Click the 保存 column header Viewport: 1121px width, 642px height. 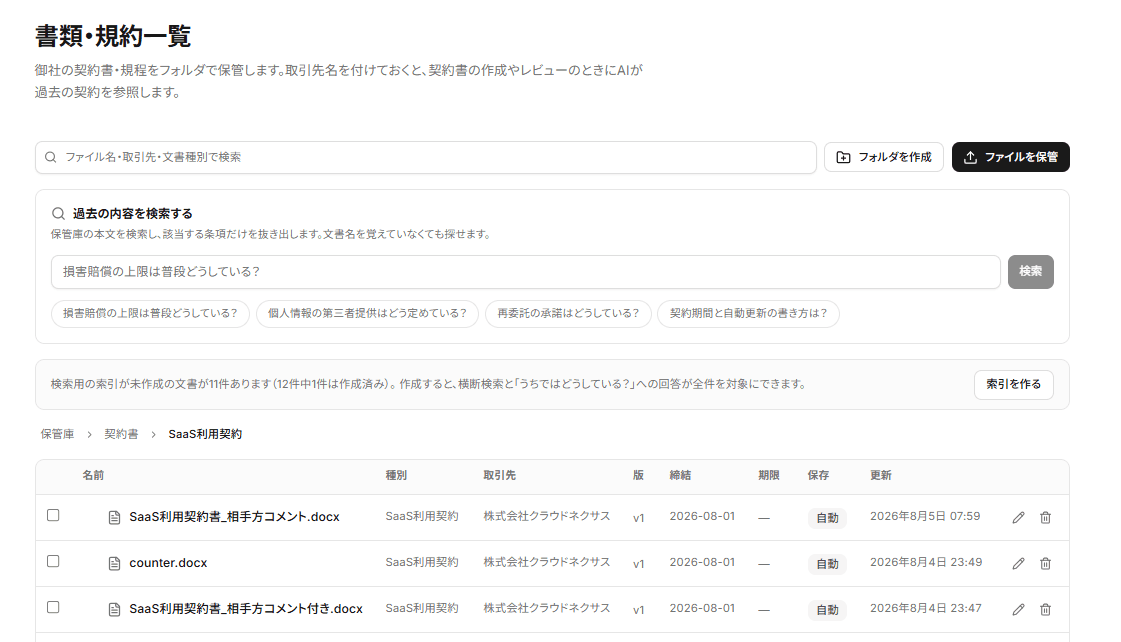click(x=819, y=475)
